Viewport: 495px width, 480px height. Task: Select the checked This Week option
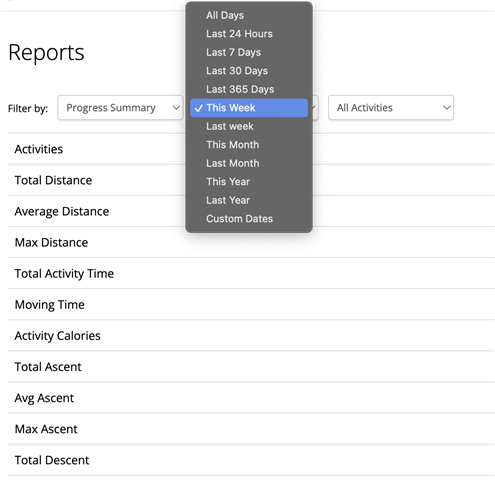point(249,108)
